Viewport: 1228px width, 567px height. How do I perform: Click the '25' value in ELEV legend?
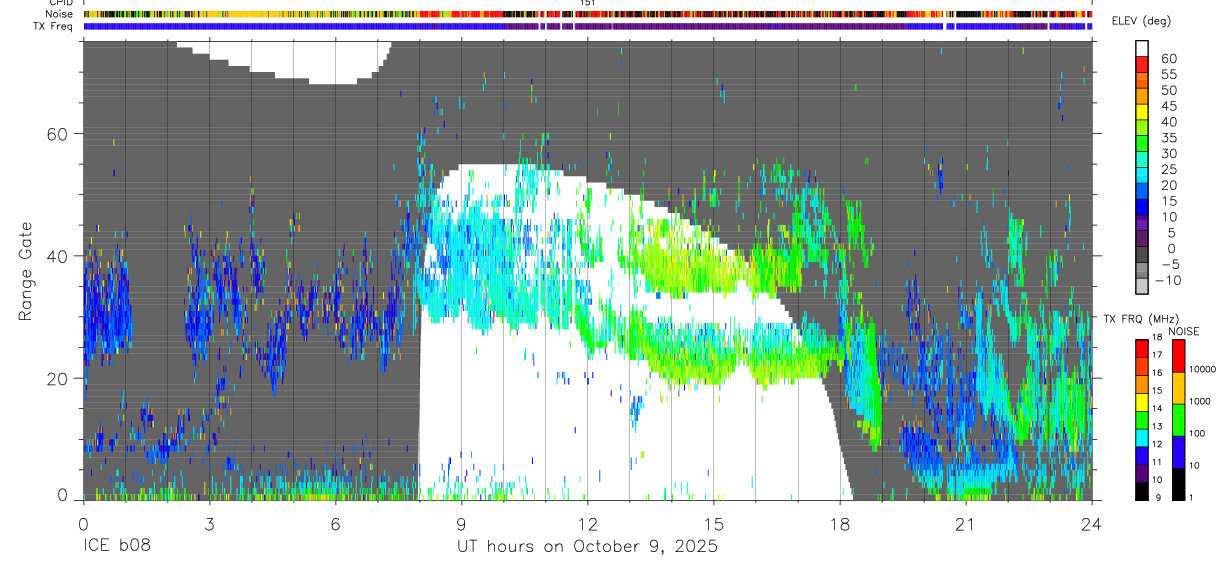click(x=1167, y=169)
